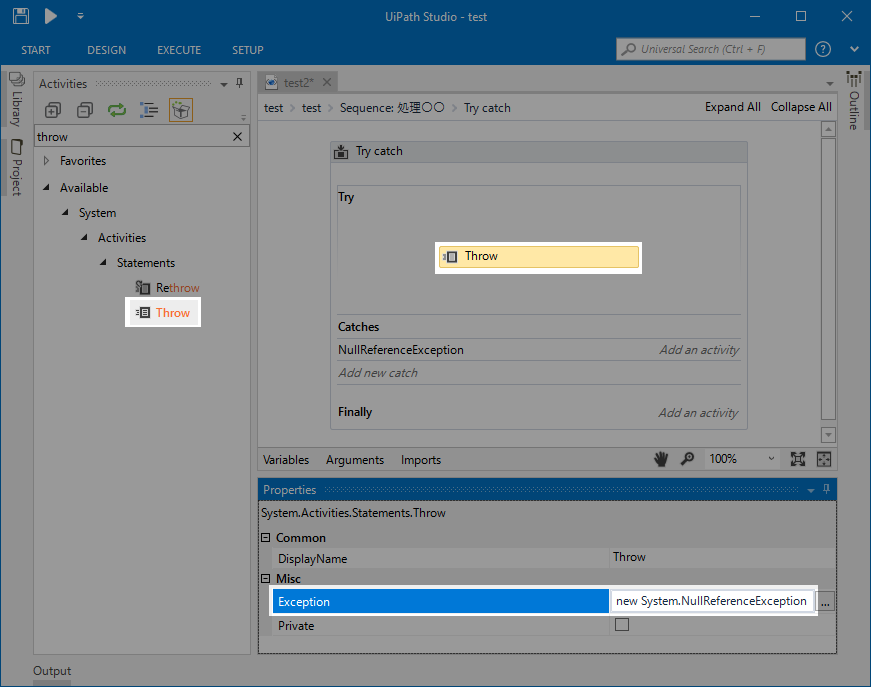
Task: Fit the workflow to screen icon
Action: pos(798,459)
